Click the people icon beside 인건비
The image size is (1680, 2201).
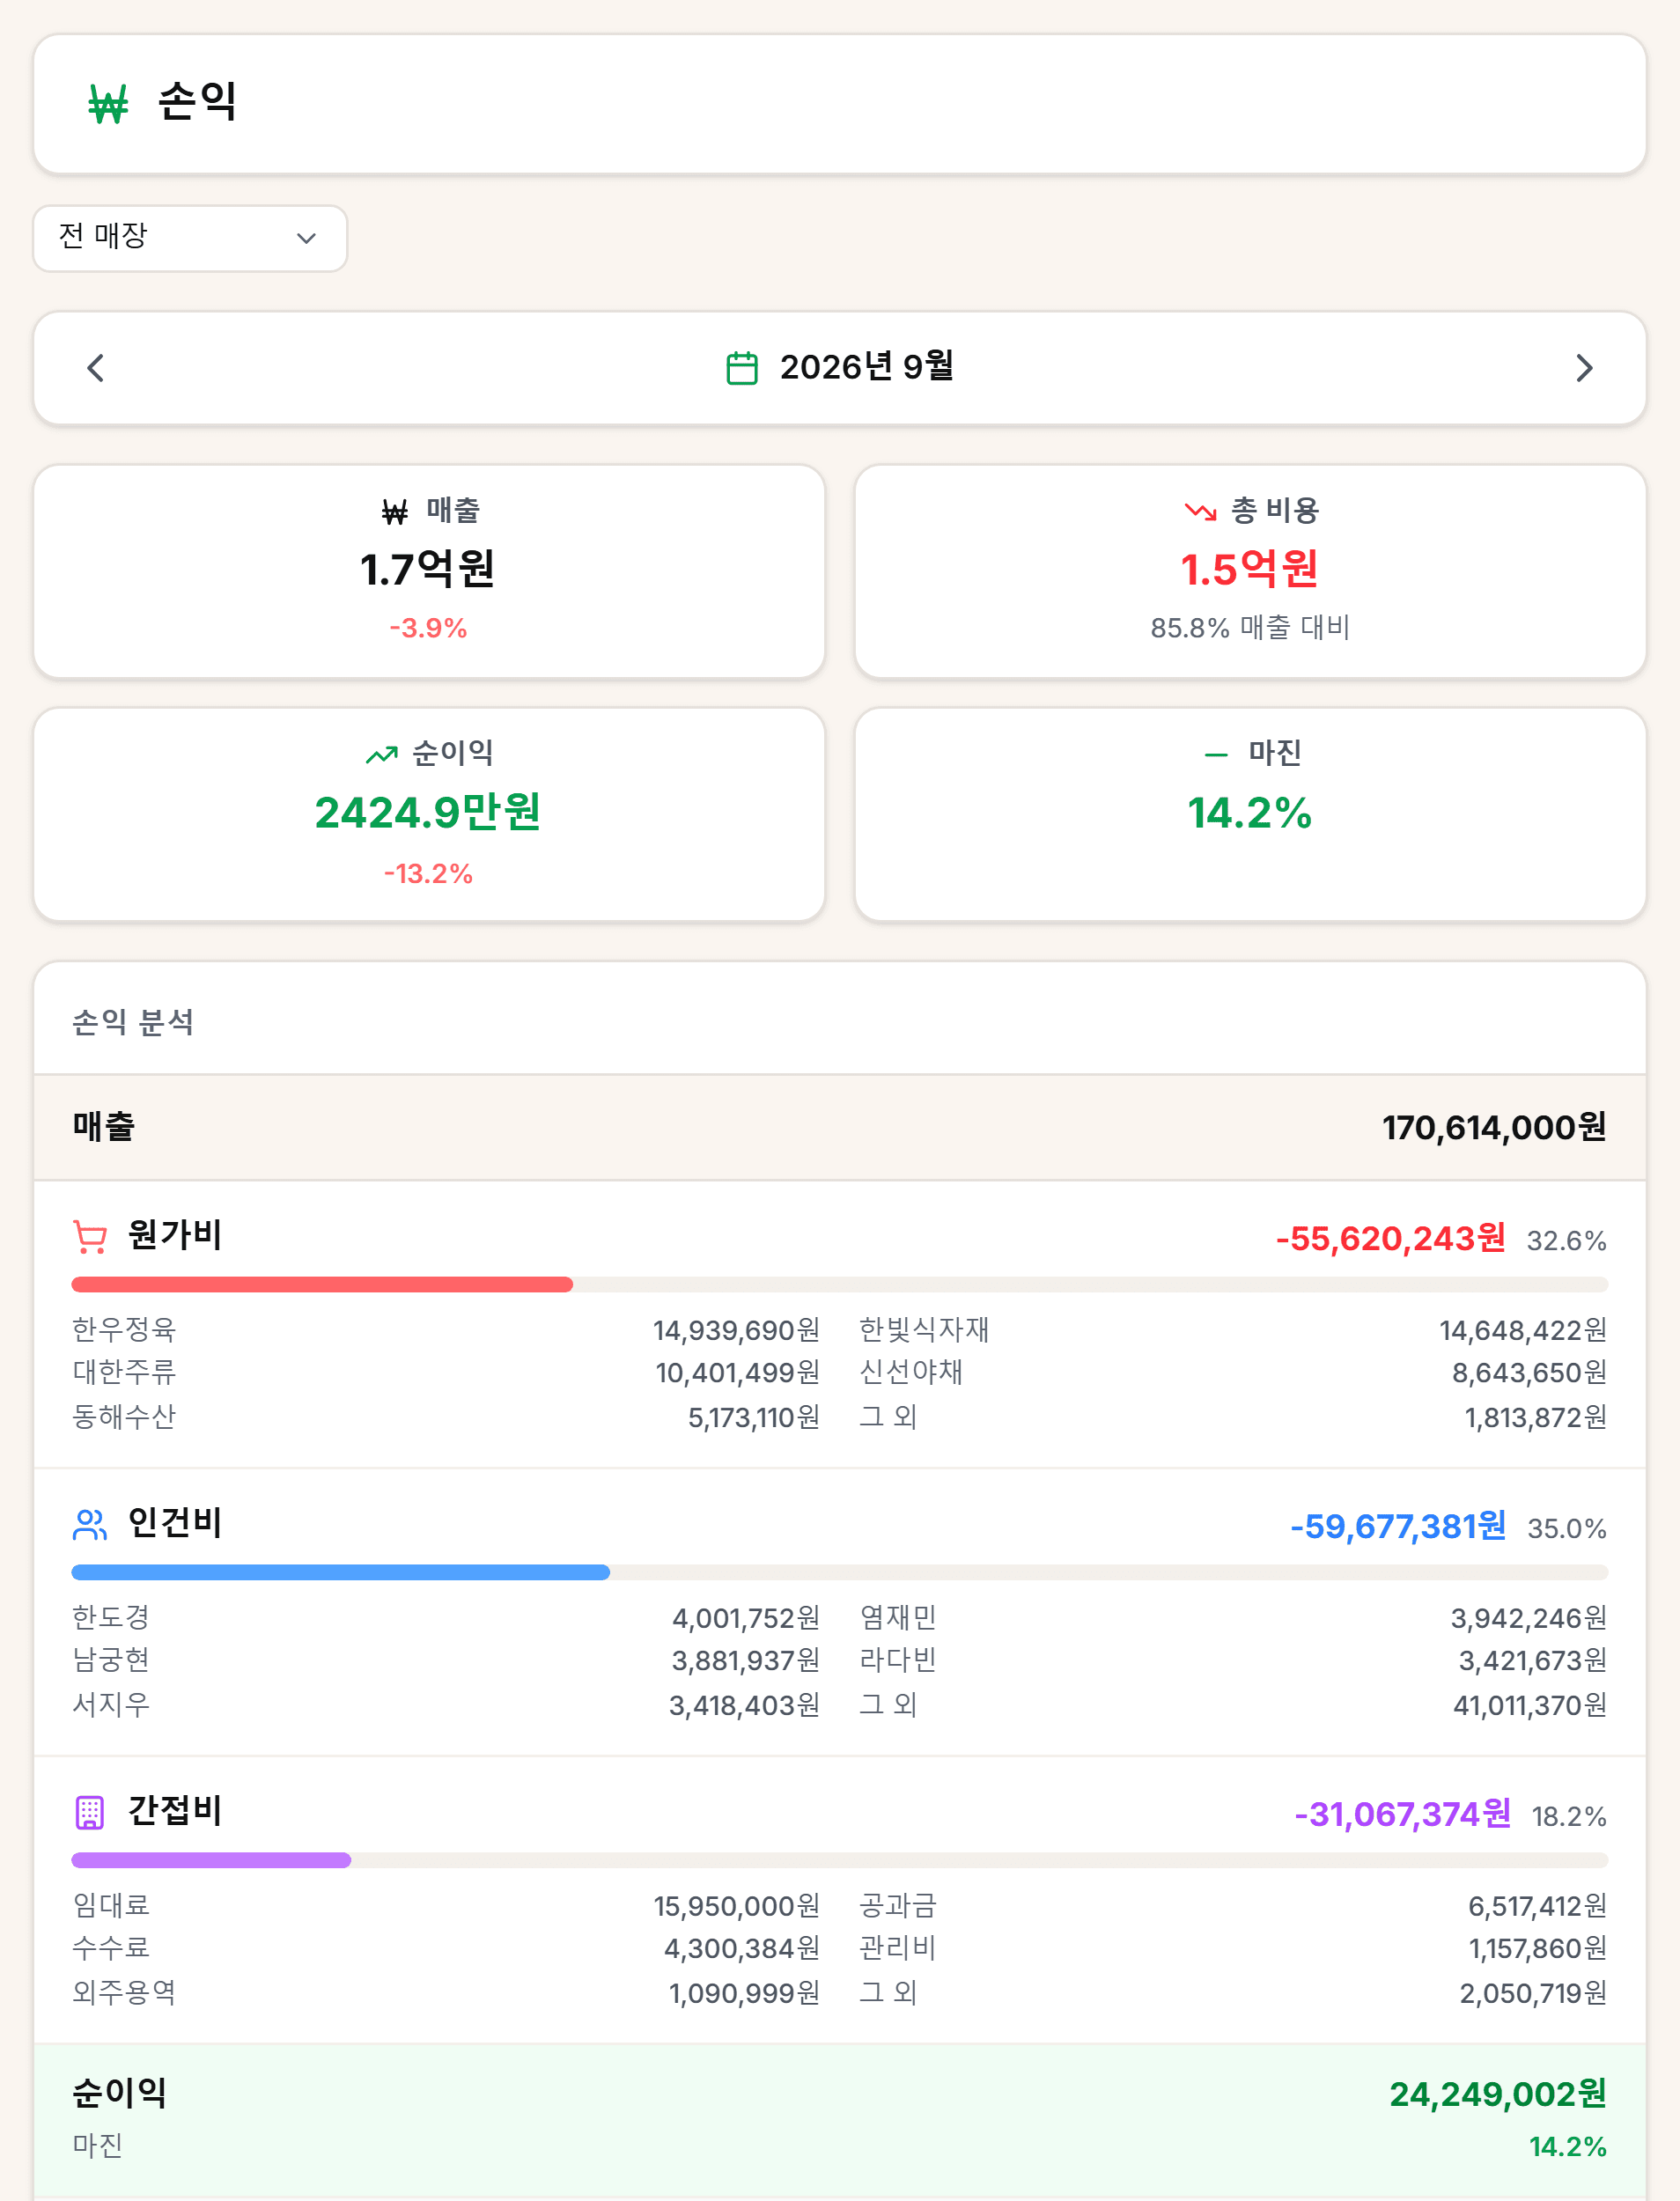90,1525
